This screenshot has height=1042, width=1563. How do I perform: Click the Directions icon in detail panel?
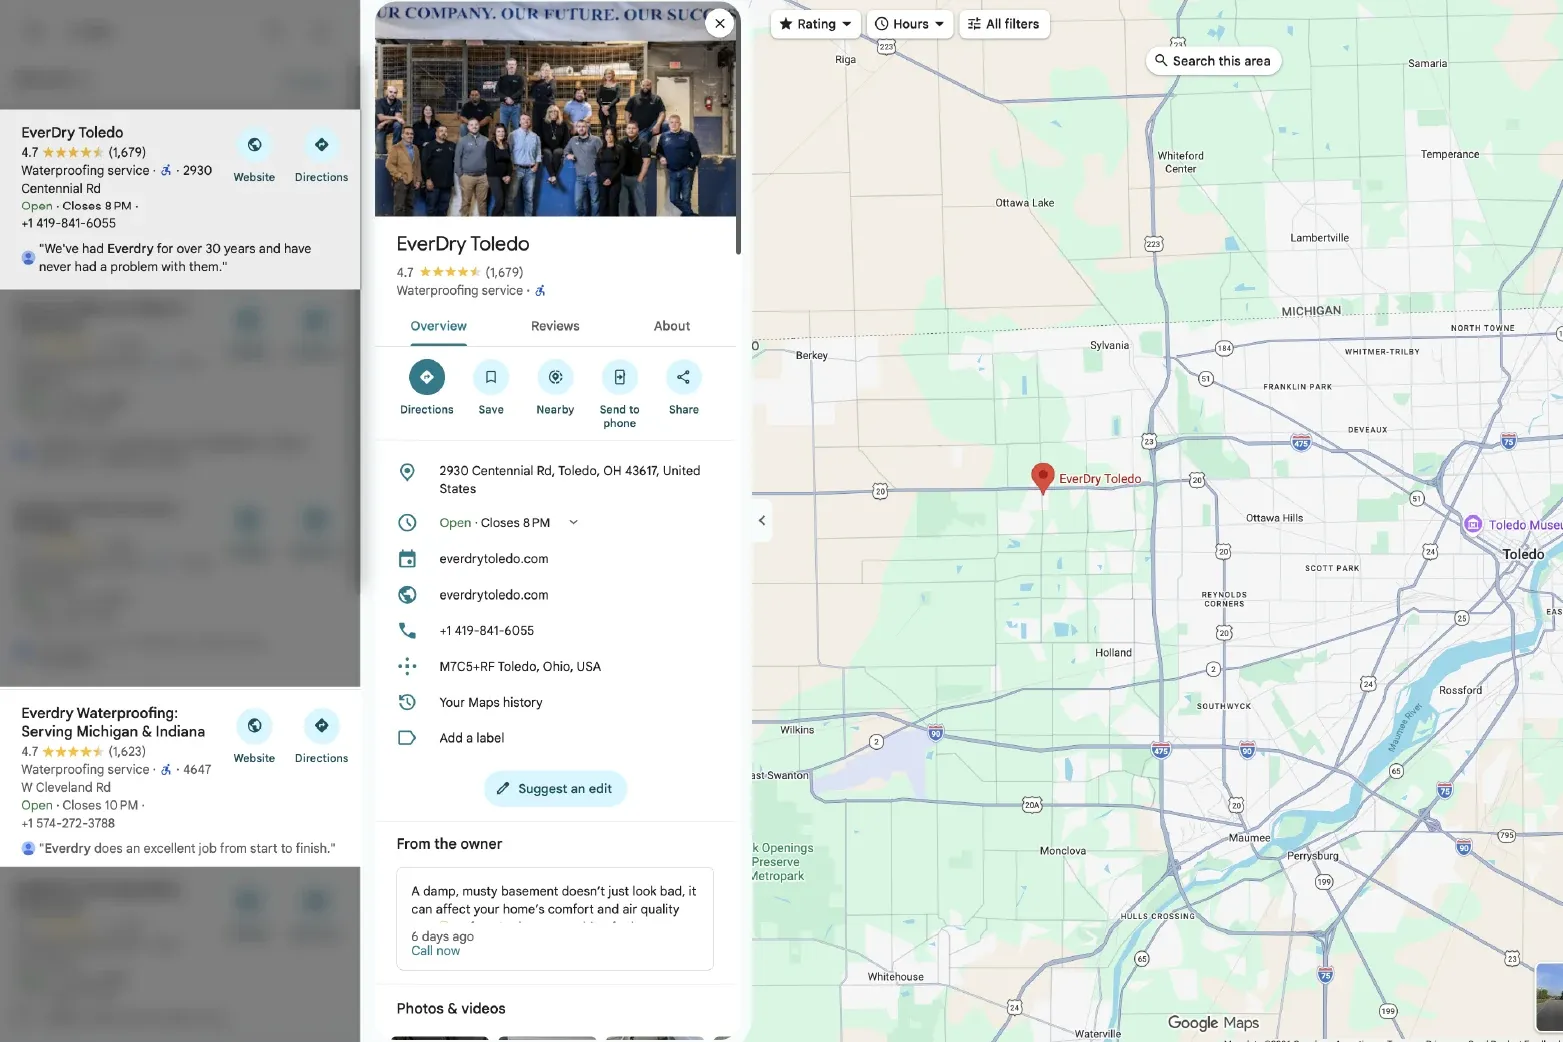(427, 377)
